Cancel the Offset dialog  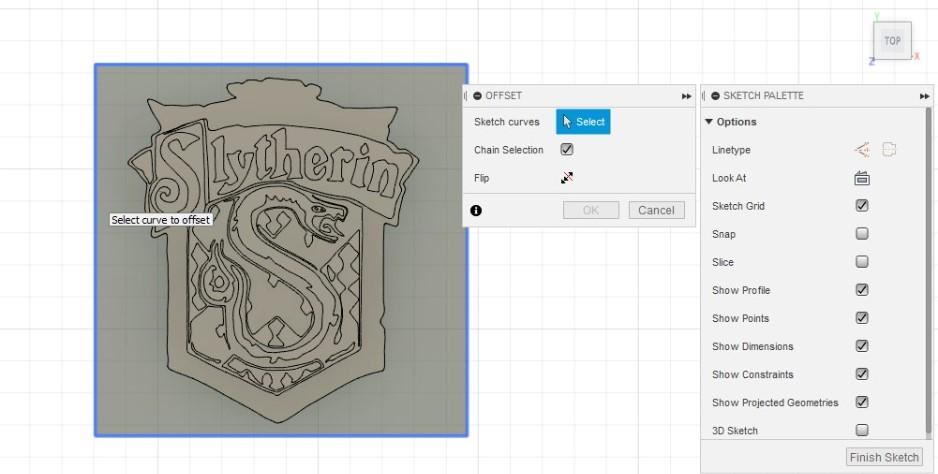coord(656,210)
